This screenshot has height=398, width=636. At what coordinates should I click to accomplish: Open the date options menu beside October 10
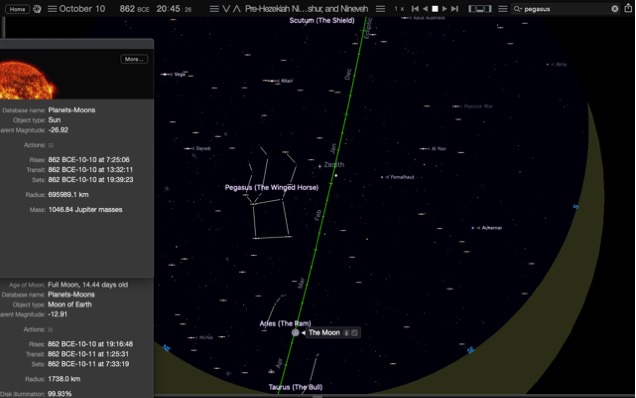pyautogui.click(x=52, y=9)
